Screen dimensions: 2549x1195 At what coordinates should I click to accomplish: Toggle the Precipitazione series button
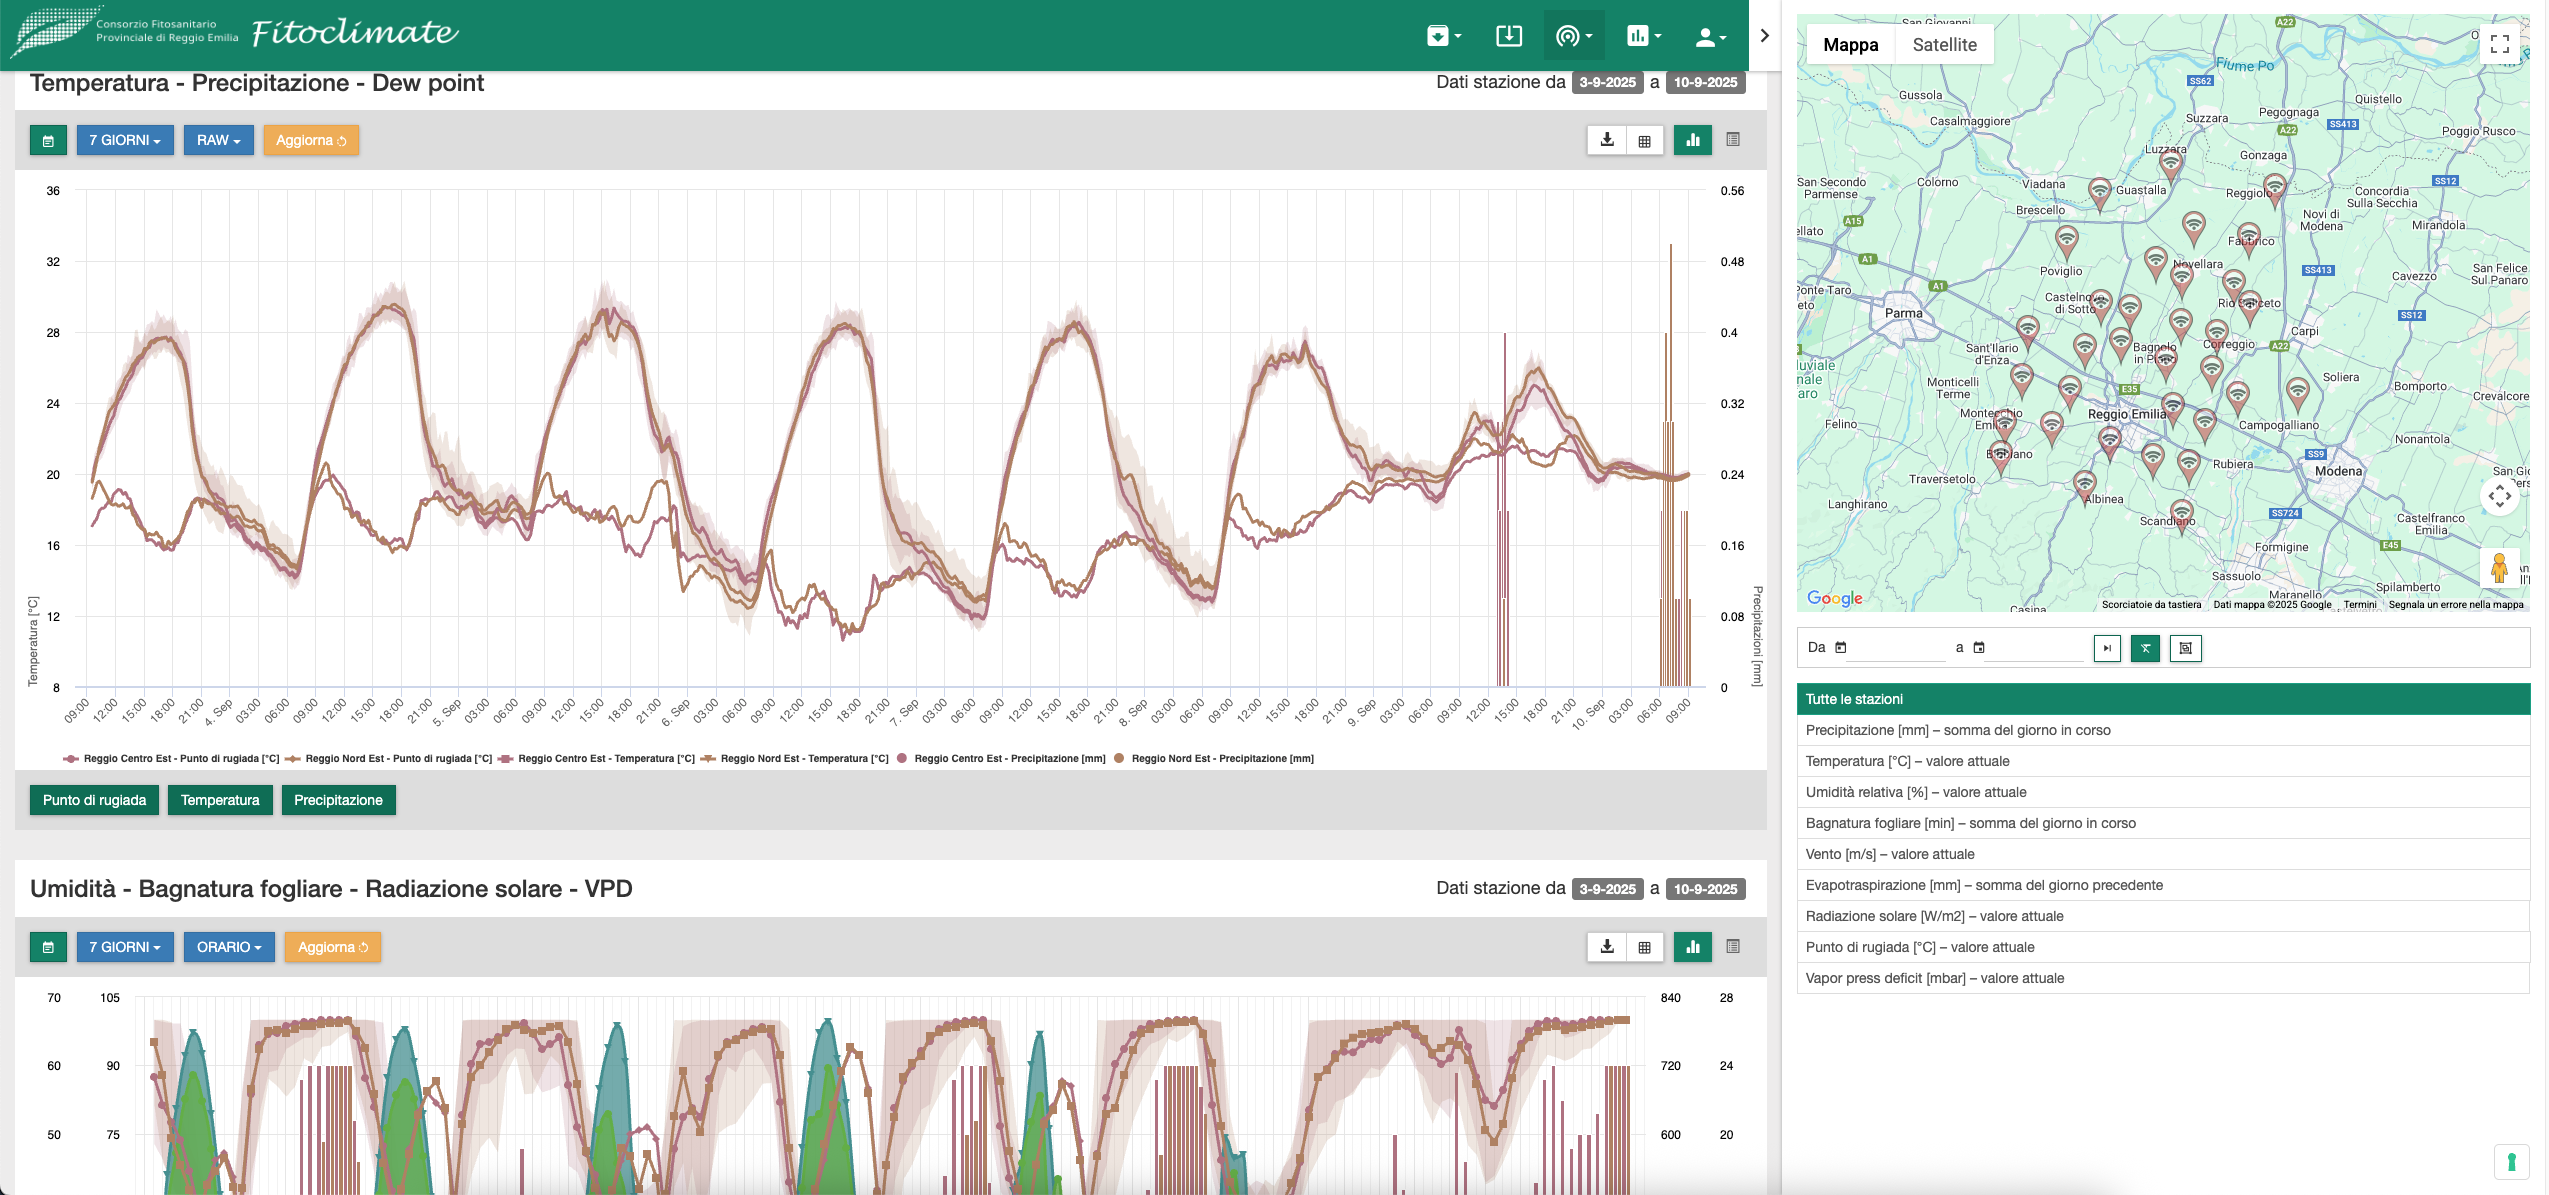[x=338, y=800]
